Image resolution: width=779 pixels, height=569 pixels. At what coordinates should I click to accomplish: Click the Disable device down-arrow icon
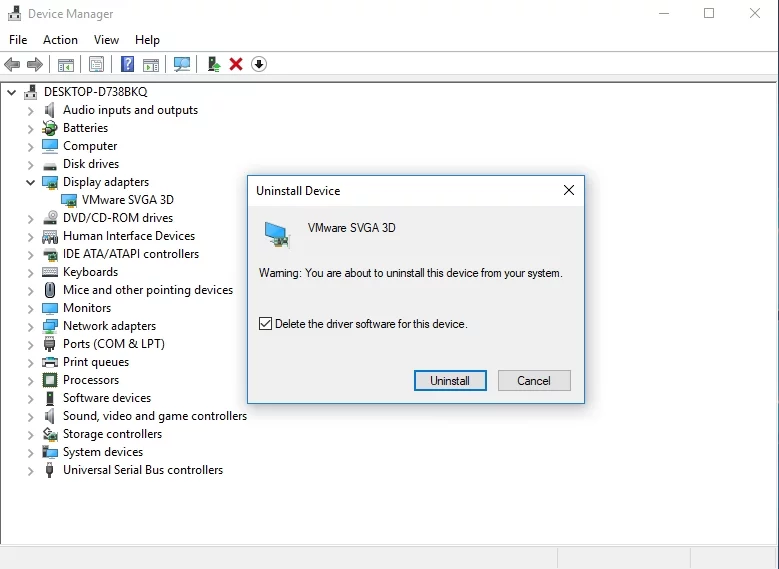click(x=259, y=64)
